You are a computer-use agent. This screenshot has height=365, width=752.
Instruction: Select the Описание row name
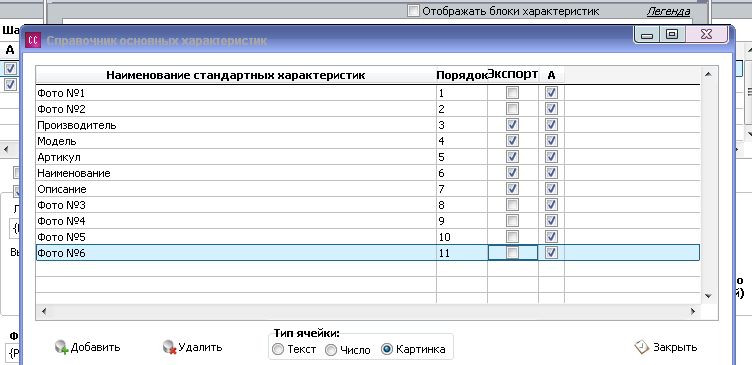[236, 189]
